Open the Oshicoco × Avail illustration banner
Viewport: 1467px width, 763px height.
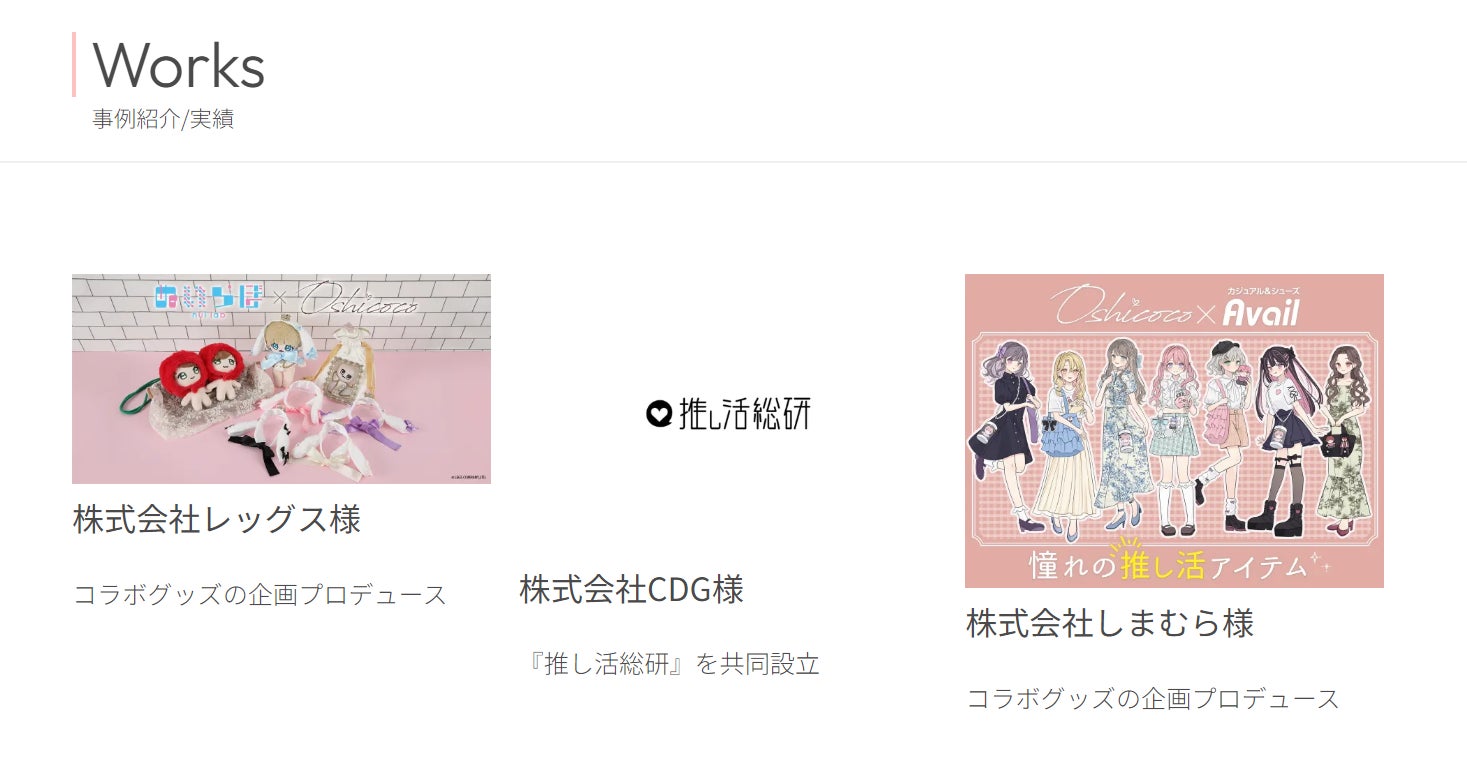1174,431
